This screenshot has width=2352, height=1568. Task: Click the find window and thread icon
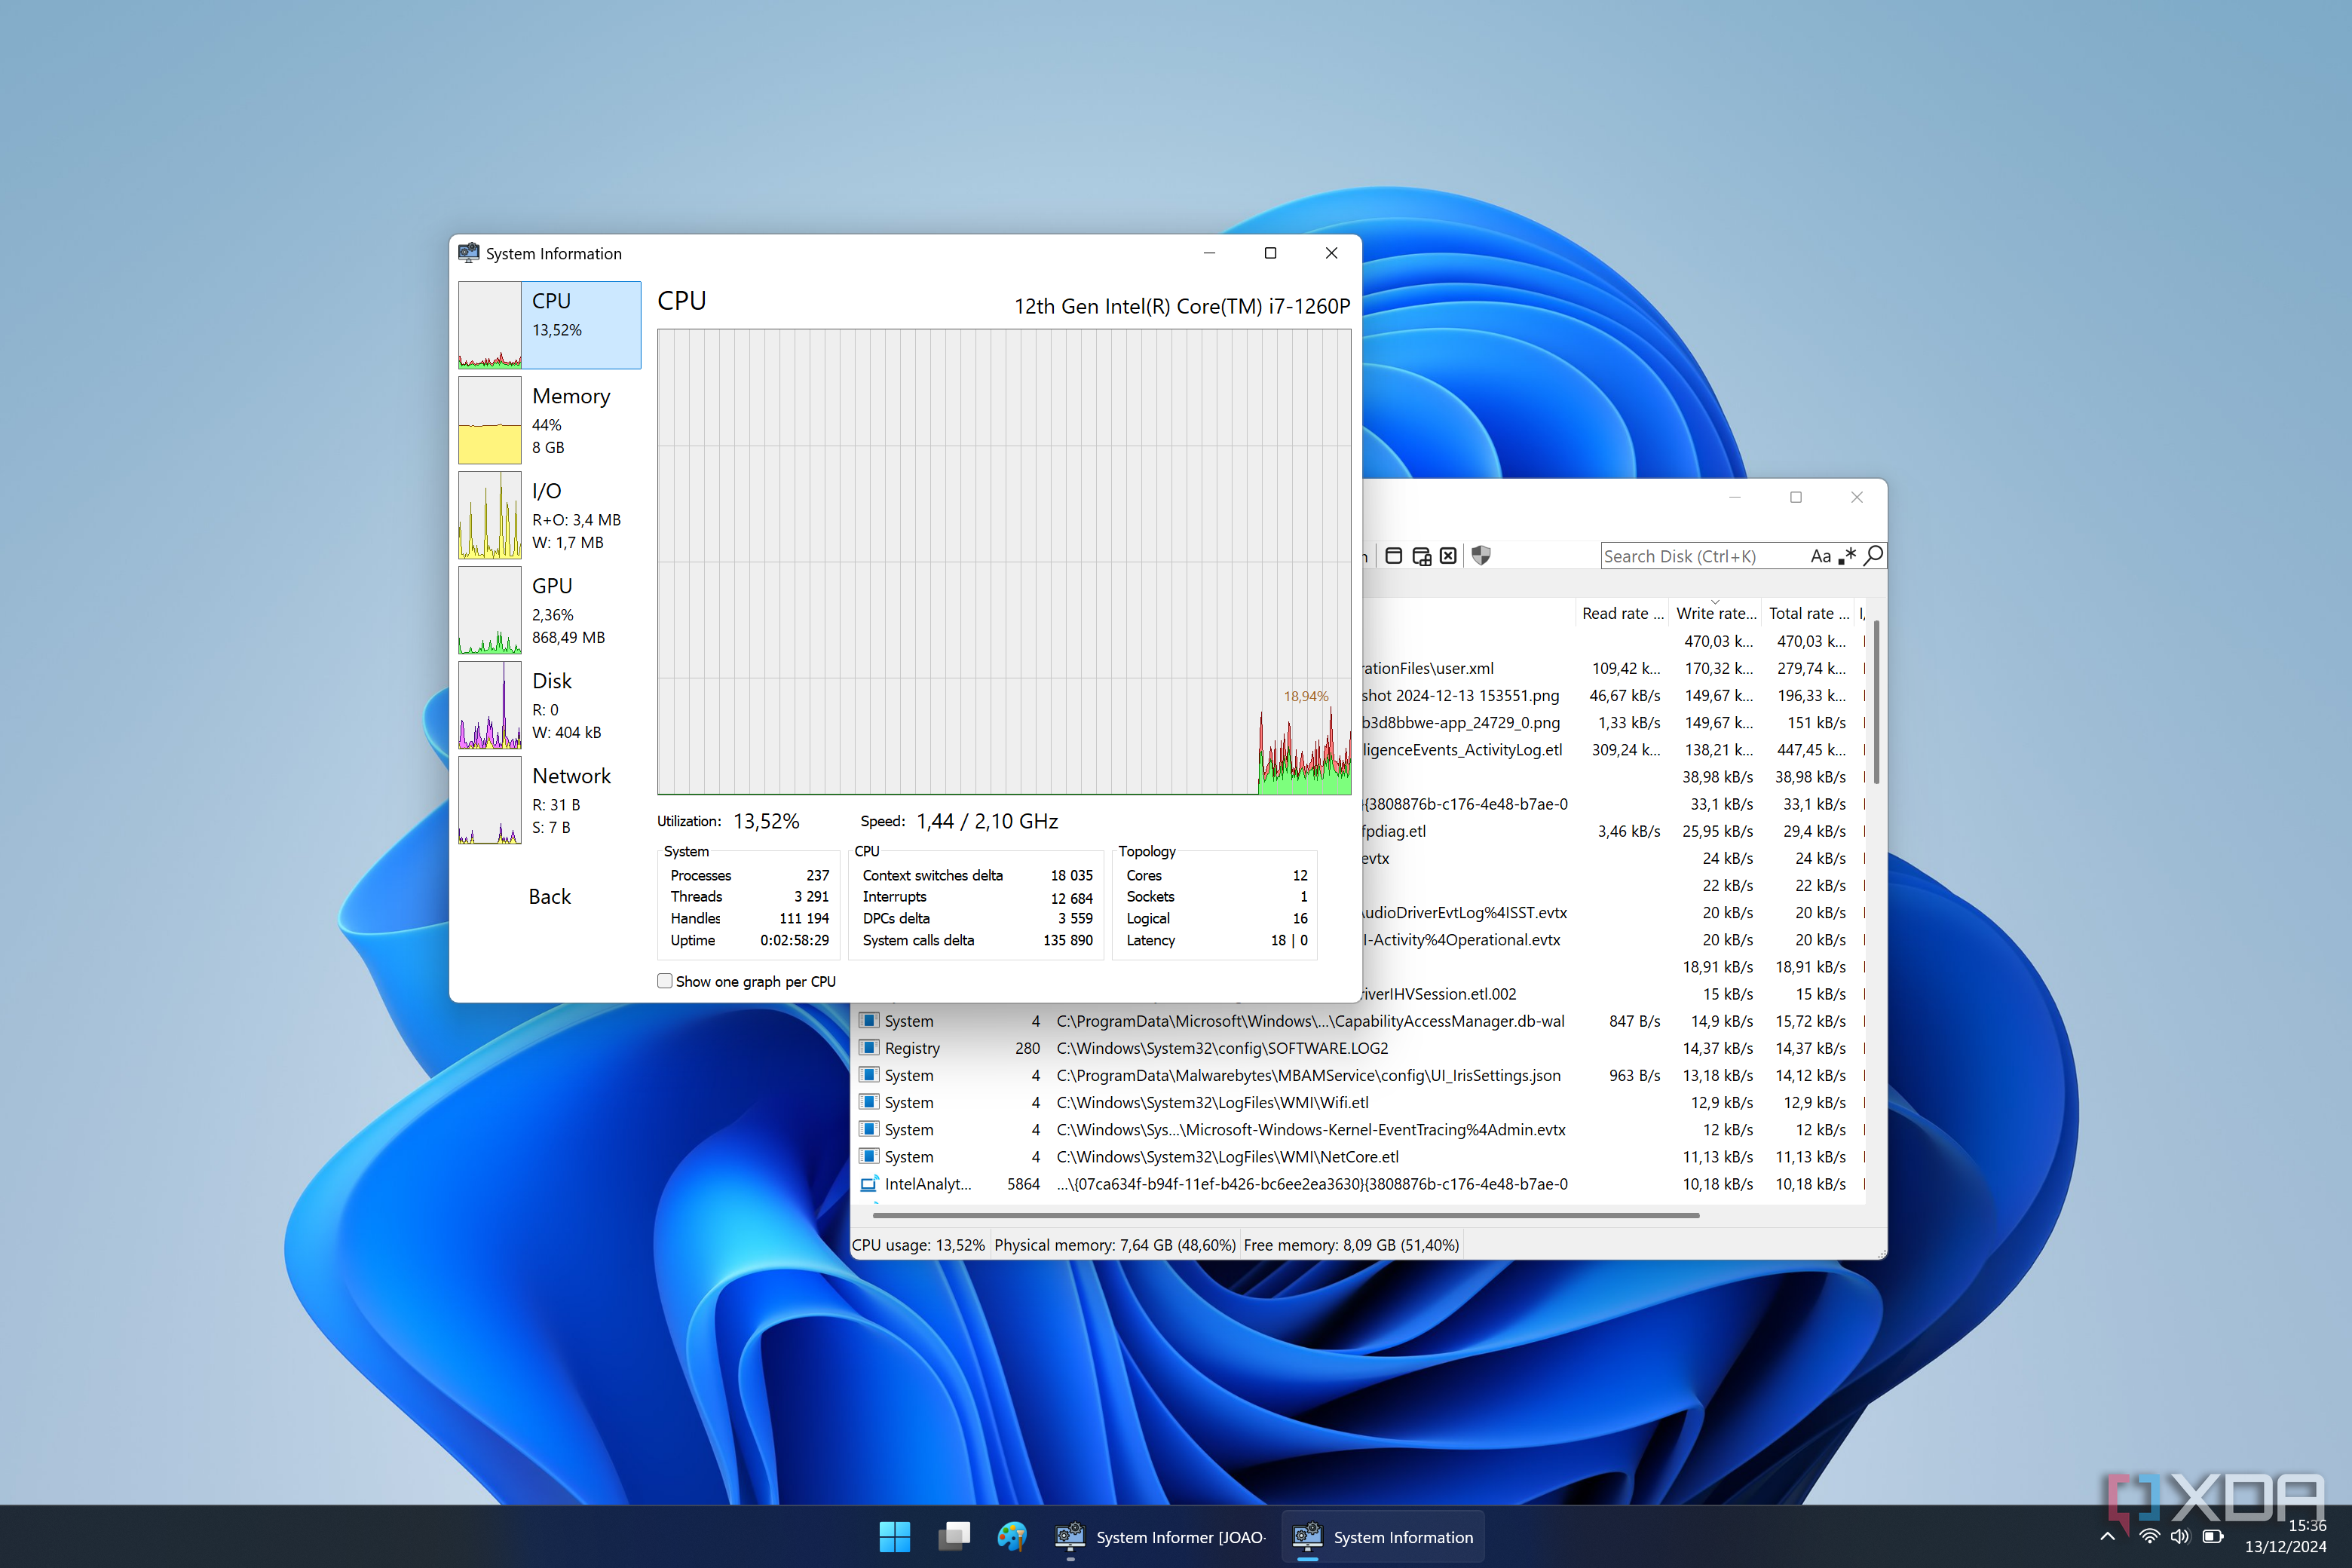coord(1421,556)
